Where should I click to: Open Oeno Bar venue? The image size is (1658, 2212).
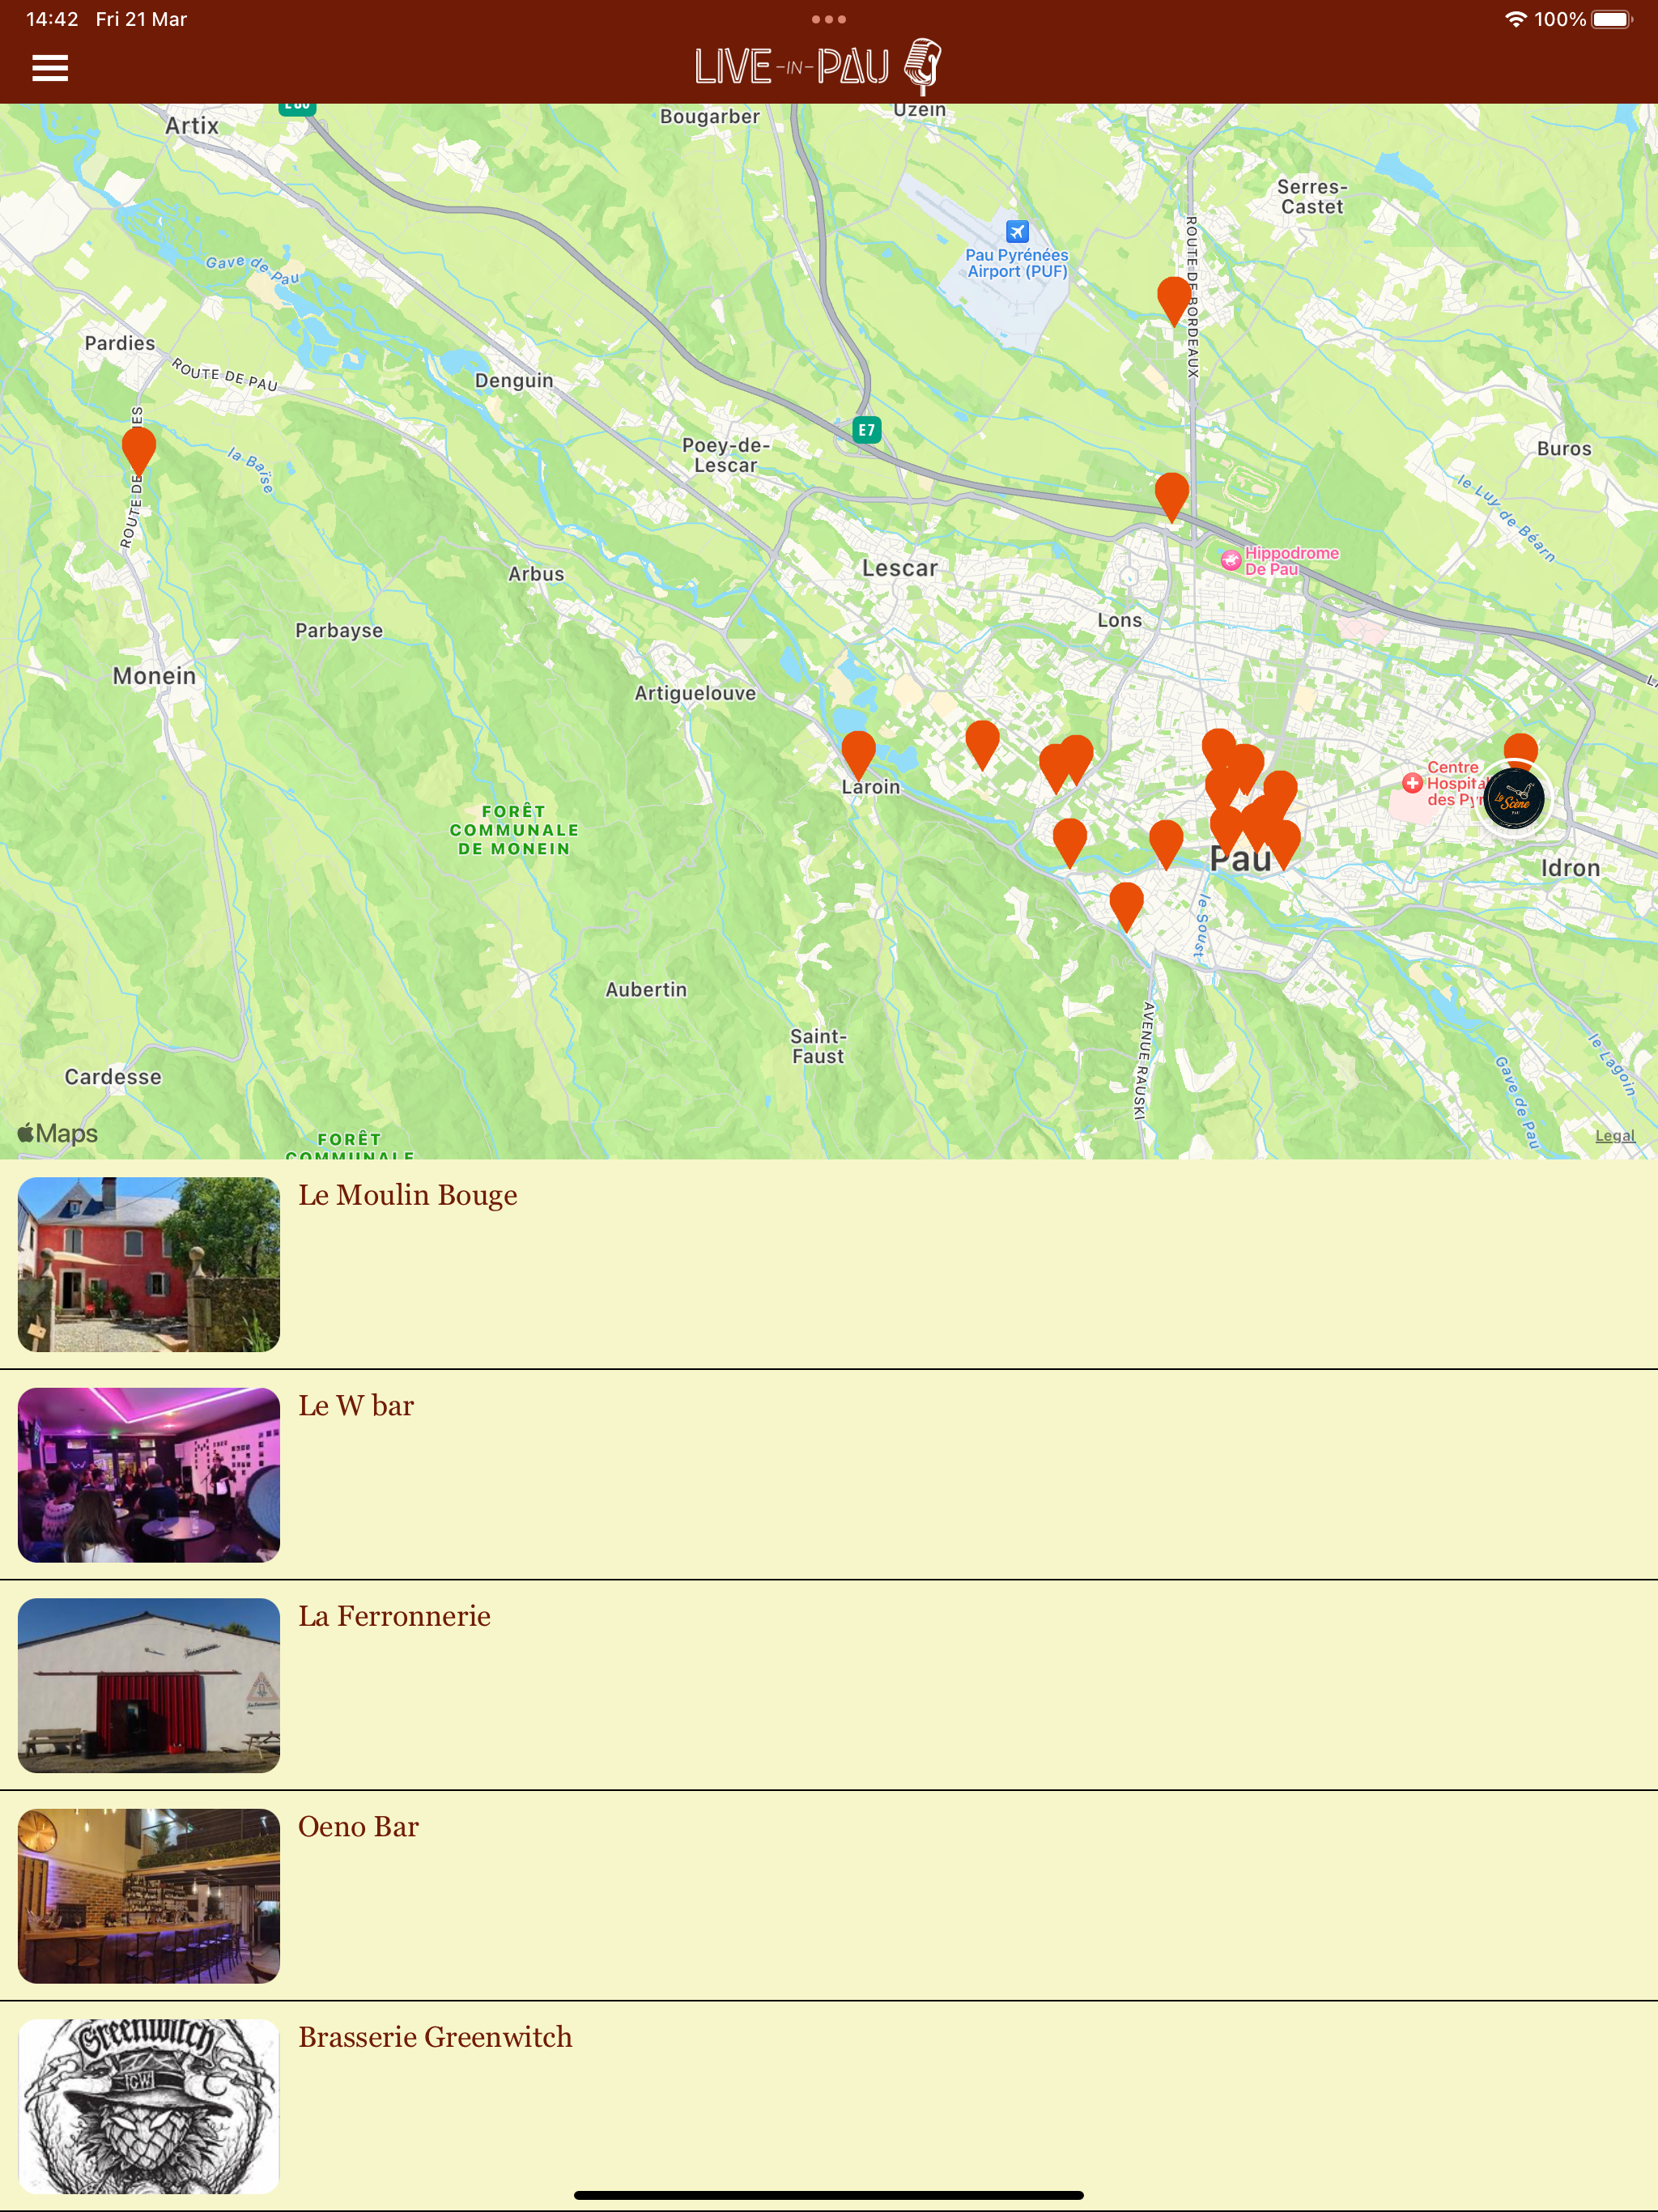pyautogui.click(x=829, y=1896)
